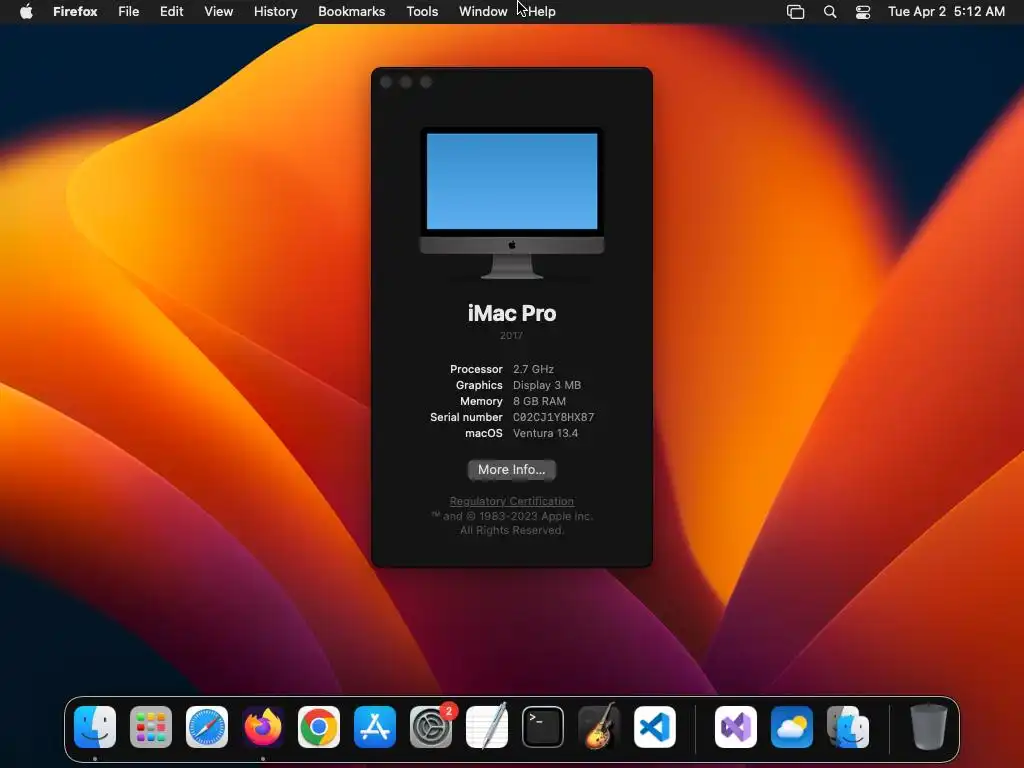Click the iMac Pro title text

[x=512, y=313]
